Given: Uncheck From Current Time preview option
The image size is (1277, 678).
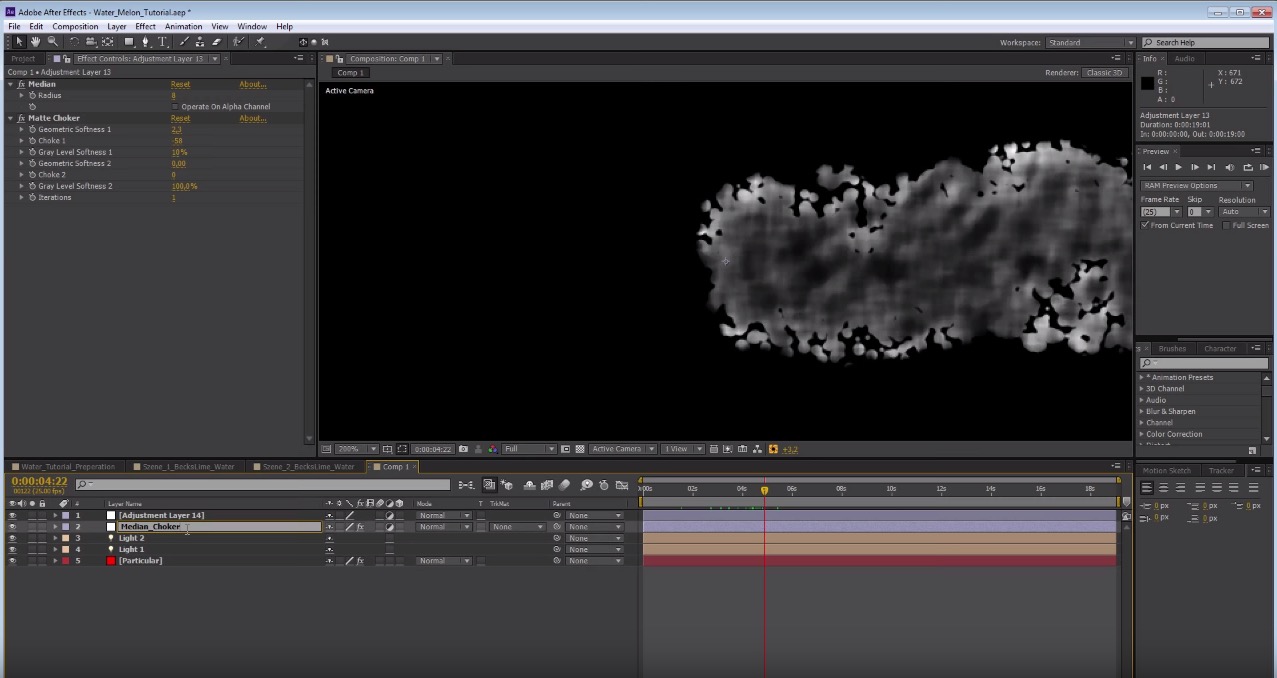Looking at the screenshot, I should [x=1143, y=224].
